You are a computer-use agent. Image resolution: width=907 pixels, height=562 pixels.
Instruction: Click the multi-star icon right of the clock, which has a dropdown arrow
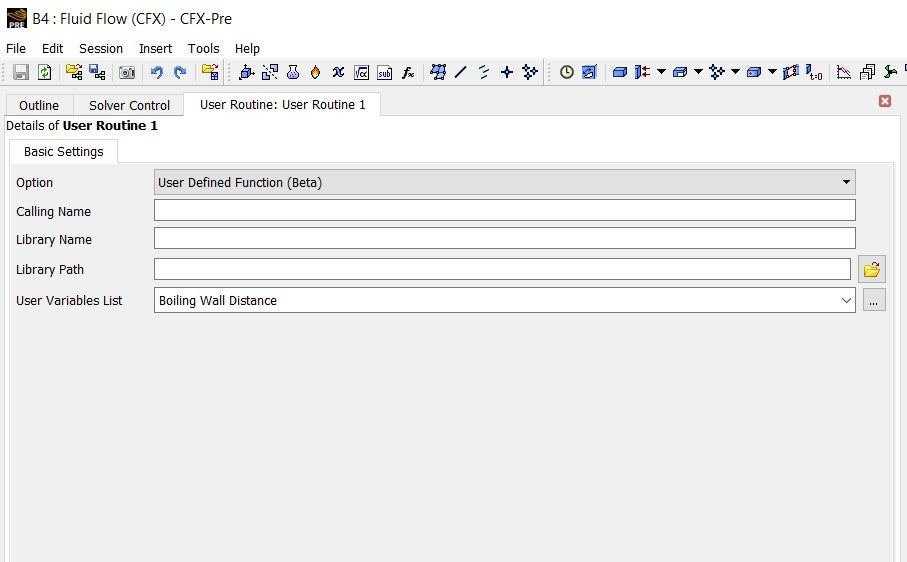717,72
